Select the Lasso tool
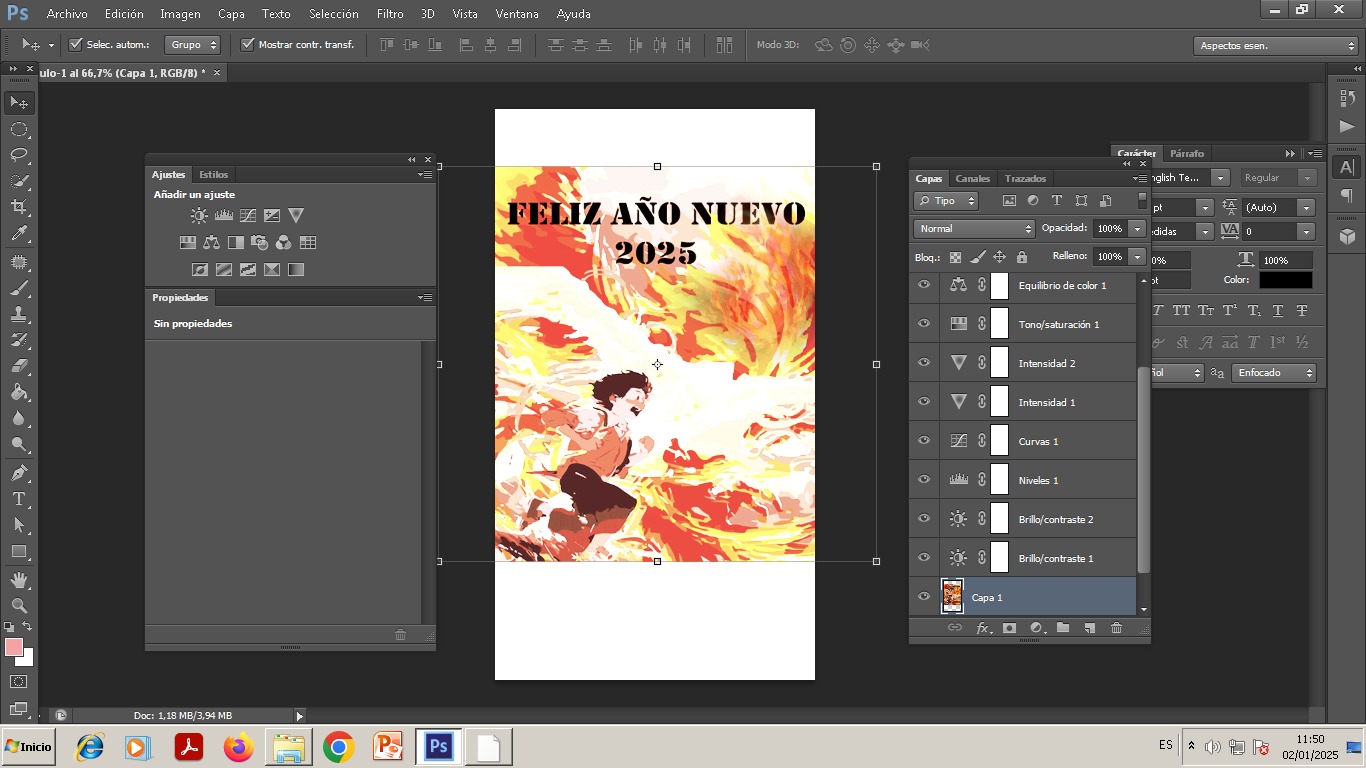1366x768 pixels. (19, 155)
